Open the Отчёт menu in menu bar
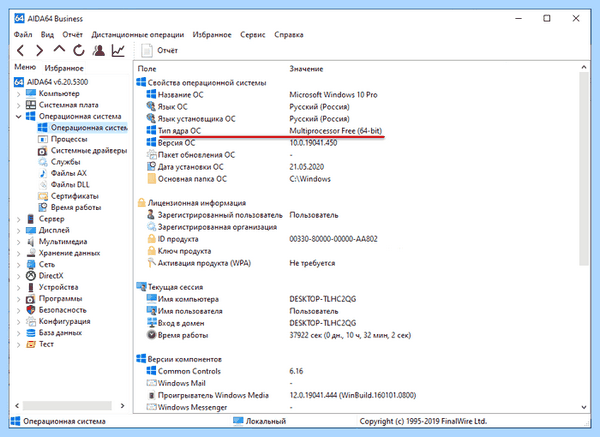The height and width of the screenshot is (437, 600). pyautogui.click(x=73, y=35)
